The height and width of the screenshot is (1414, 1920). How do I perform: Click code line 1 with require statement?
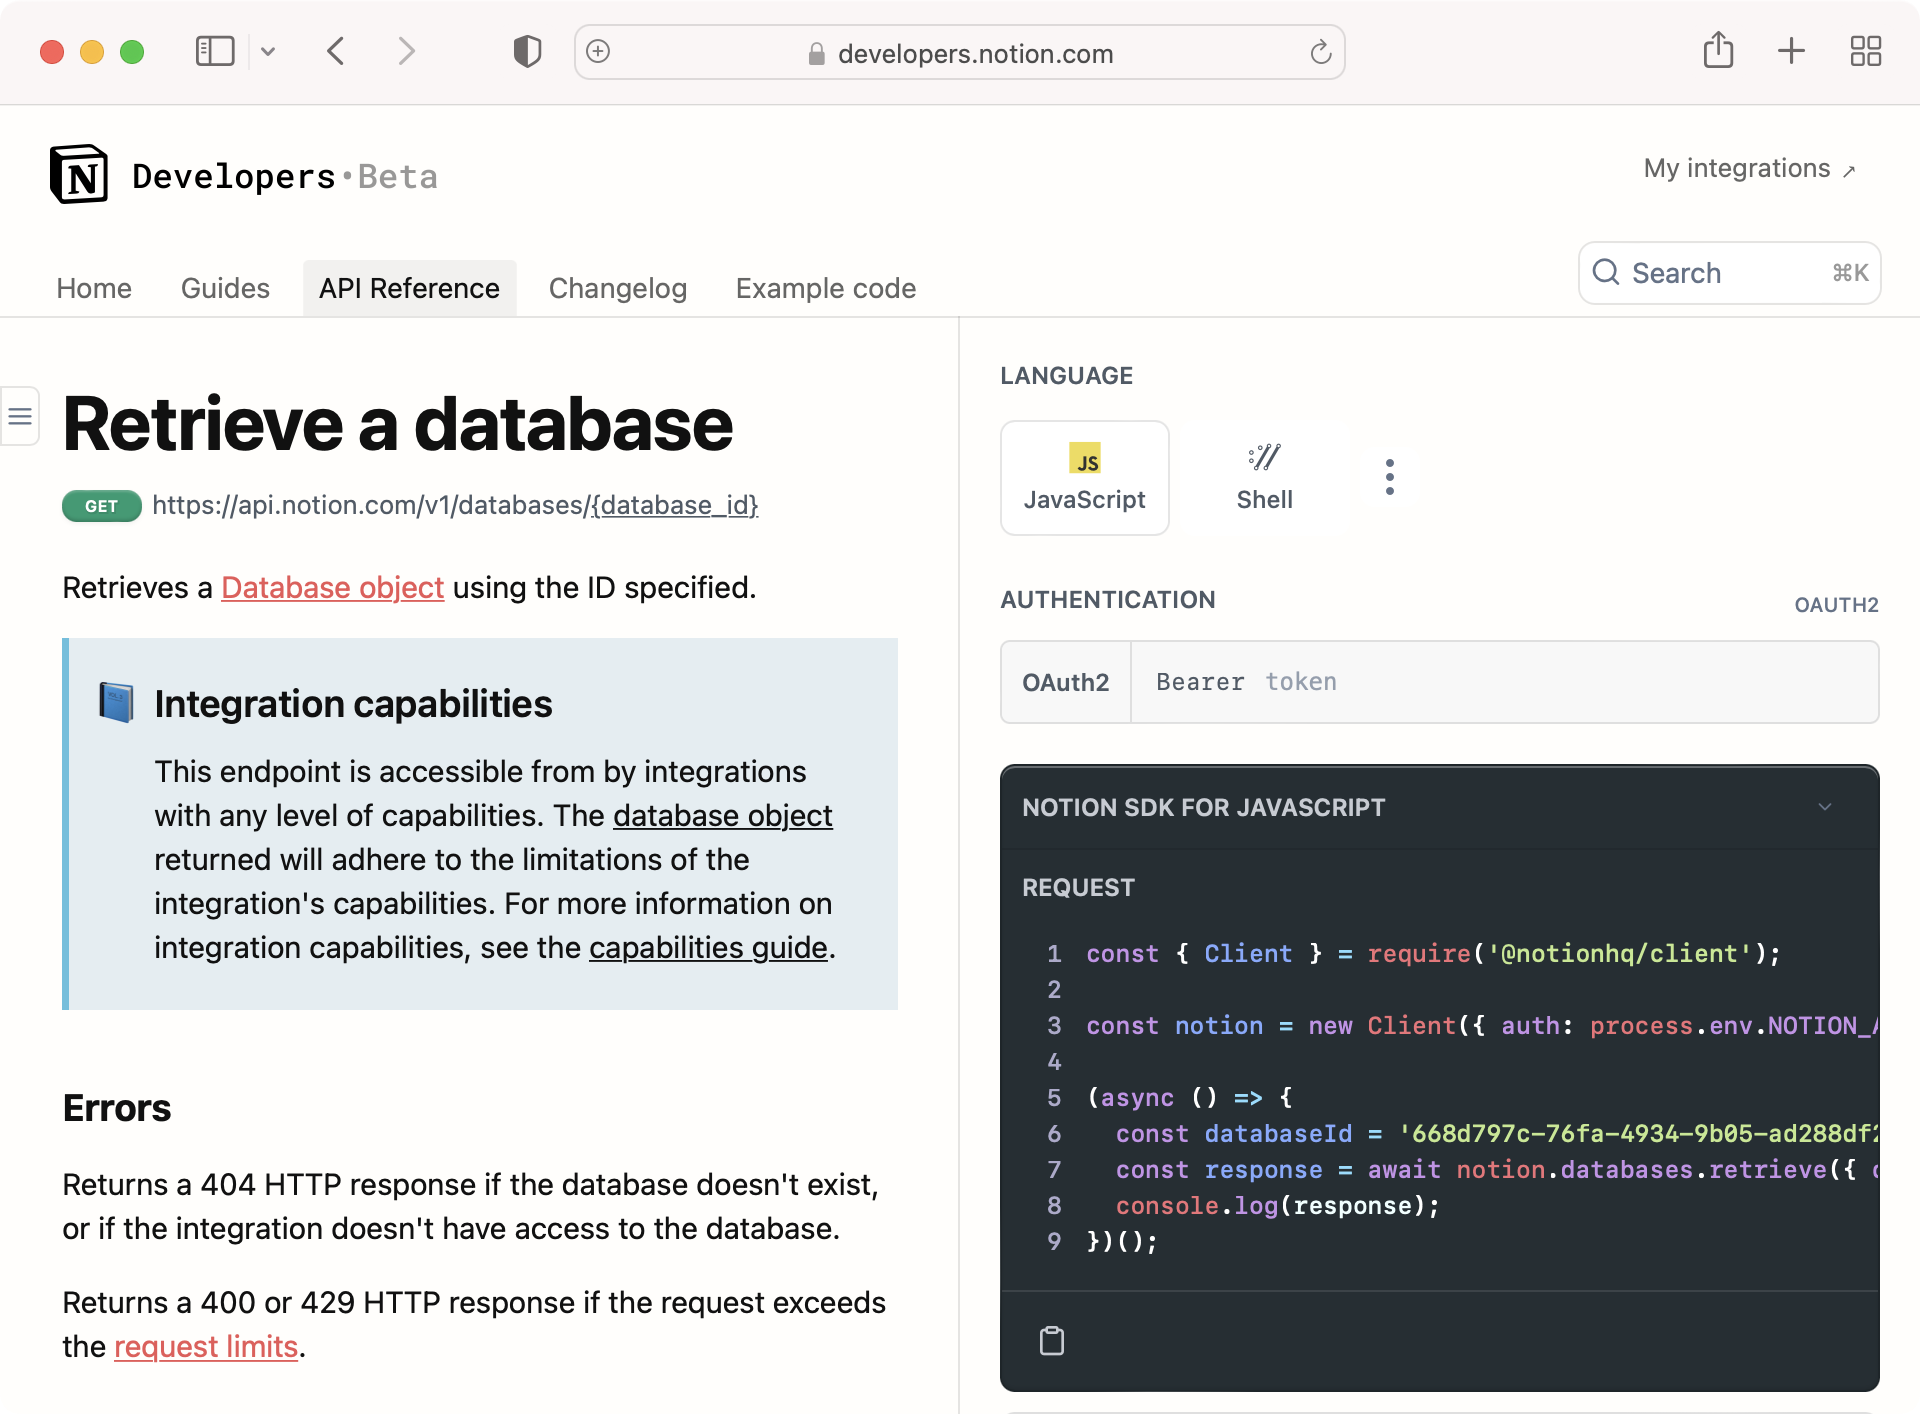tap(1434, 953)
